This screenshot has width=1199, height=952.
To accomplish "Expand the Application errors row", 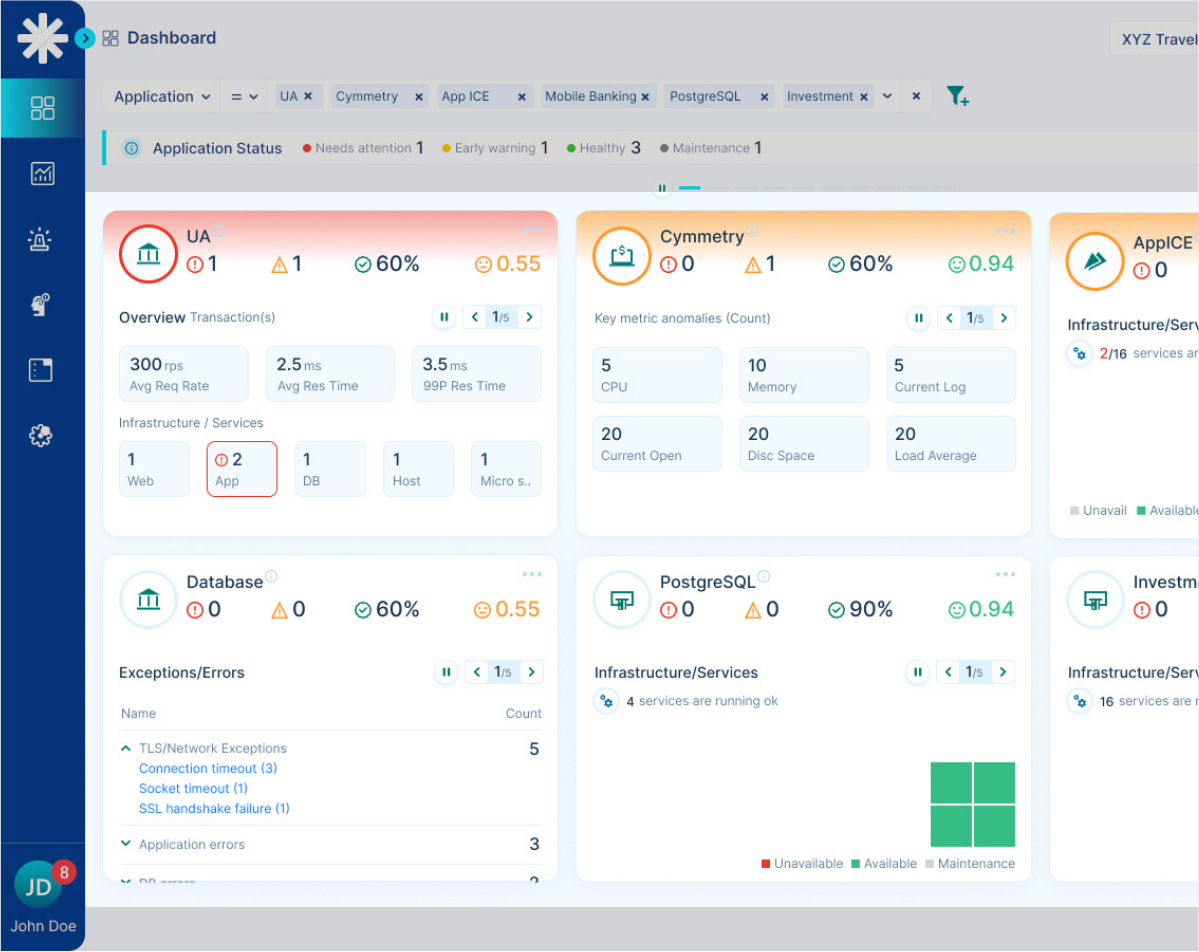I will 126,844.
